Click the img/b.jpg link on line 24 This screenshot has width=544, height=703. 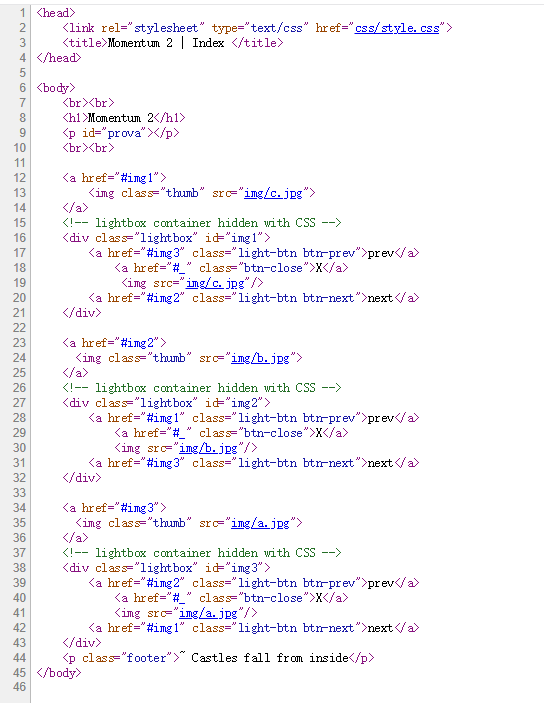pyautogui.click(x=260, y=358)
